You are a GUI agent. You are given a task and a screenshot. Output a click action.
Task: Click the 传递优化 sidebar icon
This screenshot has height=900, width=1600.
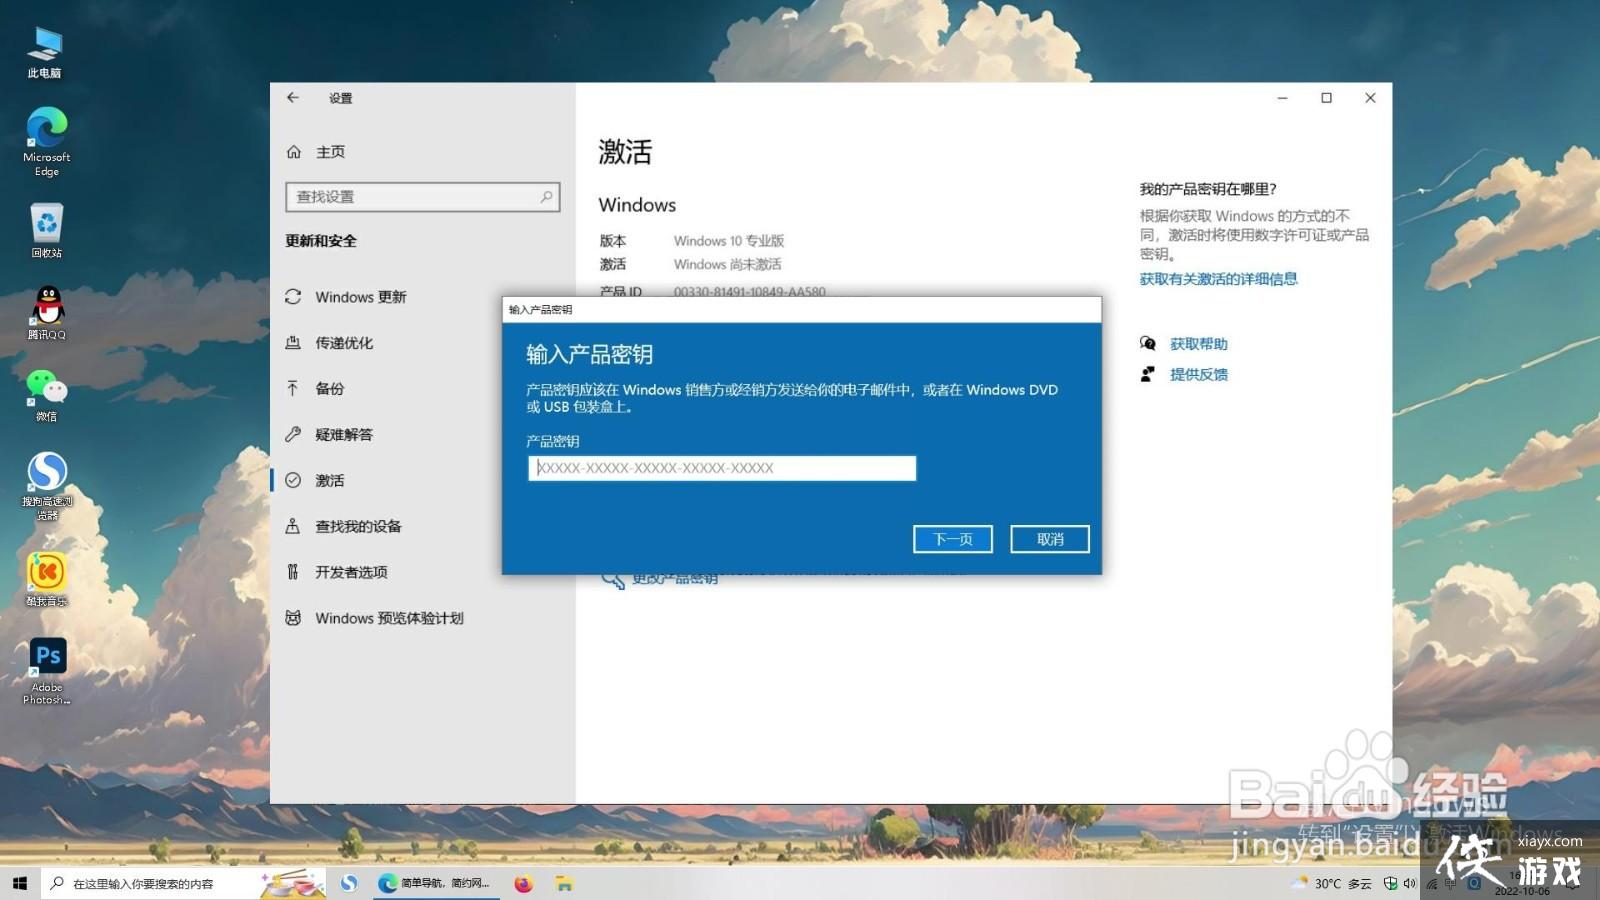coord(293,343)
